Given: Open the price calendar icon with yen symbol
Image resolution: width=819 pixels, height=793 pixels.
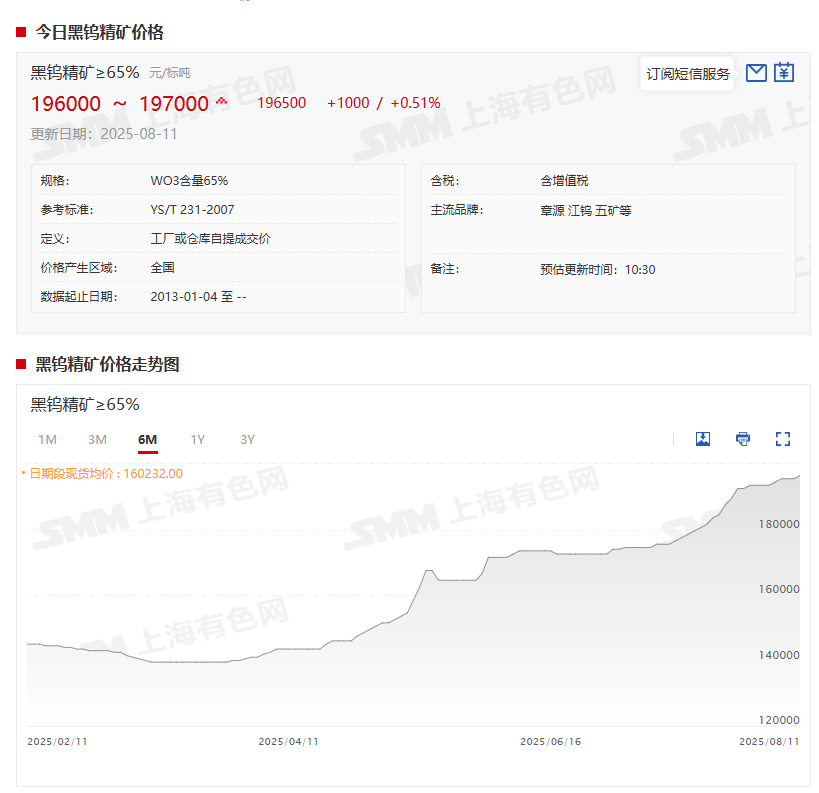Looking at the screenshot, I should 784,73.
